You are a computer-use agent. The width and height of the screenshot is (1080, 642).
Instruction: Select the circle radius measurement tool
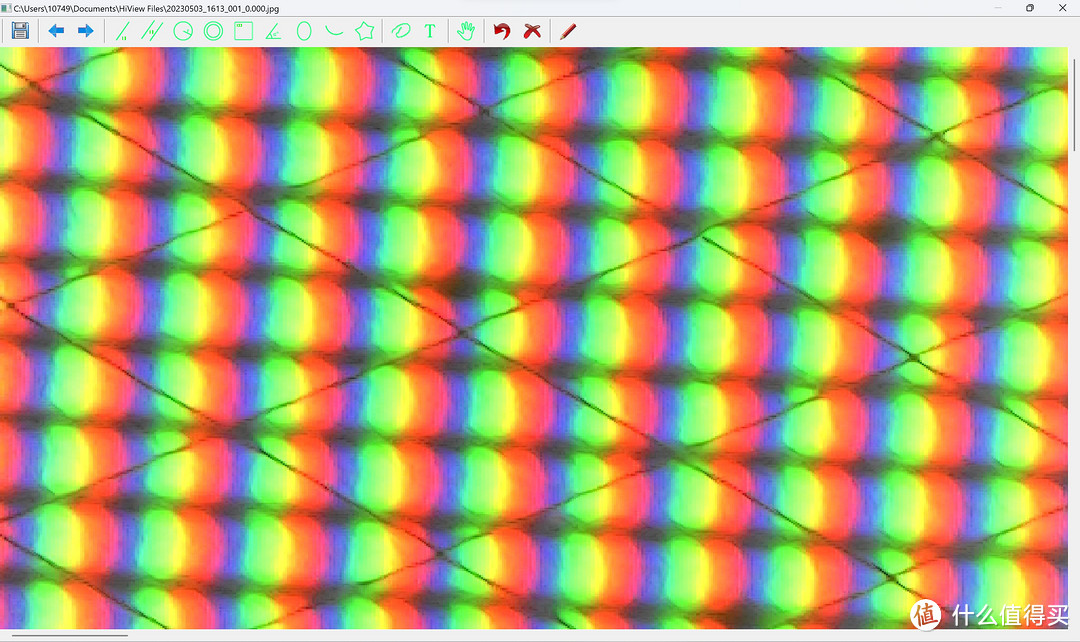coord(183,31)
